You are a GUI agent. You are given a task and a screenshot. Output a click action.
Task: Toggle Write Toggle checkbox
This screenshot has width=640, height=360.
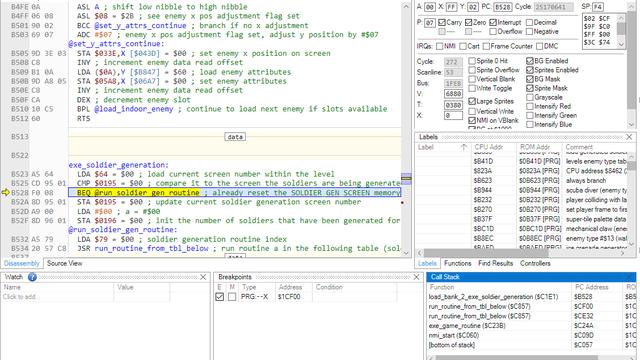coord(472,88)
